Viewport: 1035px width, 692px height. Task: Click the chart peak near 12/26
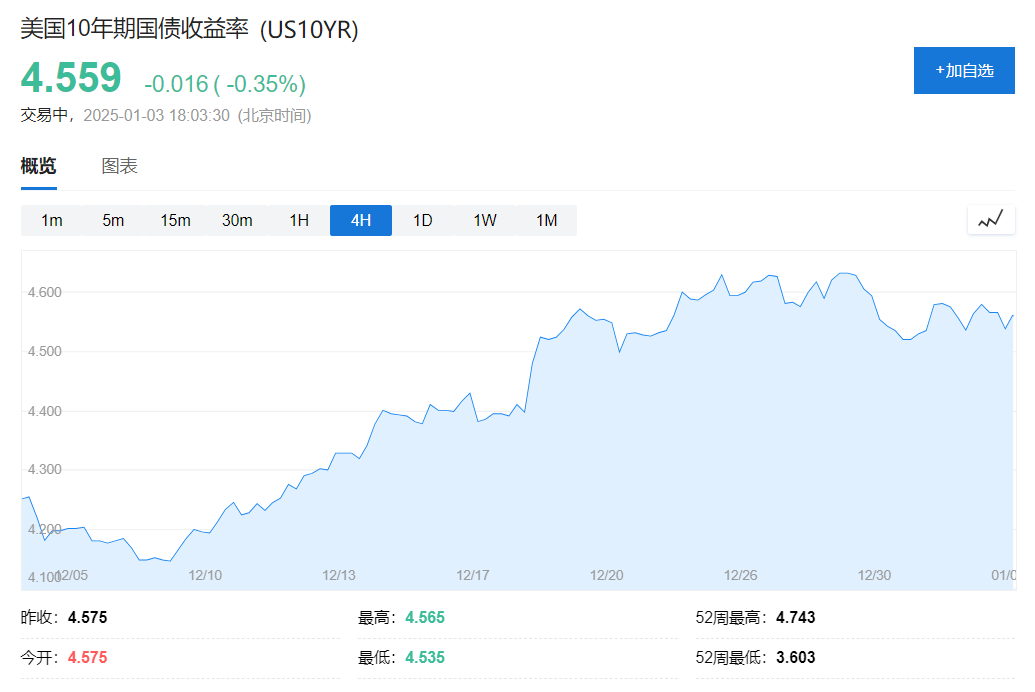[x=722, y=276]
